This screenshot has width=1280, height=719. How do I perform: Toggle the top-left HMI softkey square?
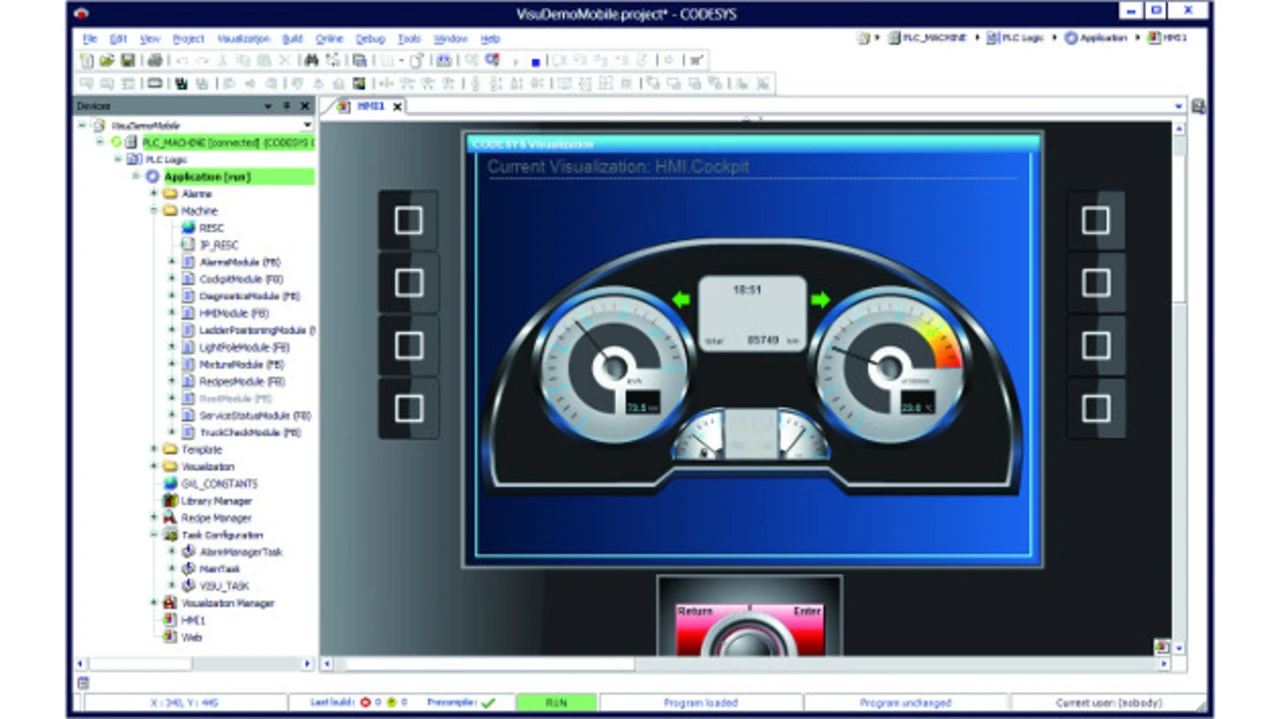(x=408, y=220)
